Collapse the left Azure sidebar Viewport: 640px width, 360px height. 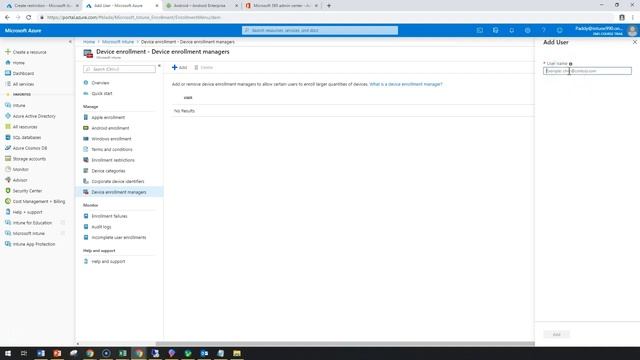pyautogui.click(x=70, y=42)
